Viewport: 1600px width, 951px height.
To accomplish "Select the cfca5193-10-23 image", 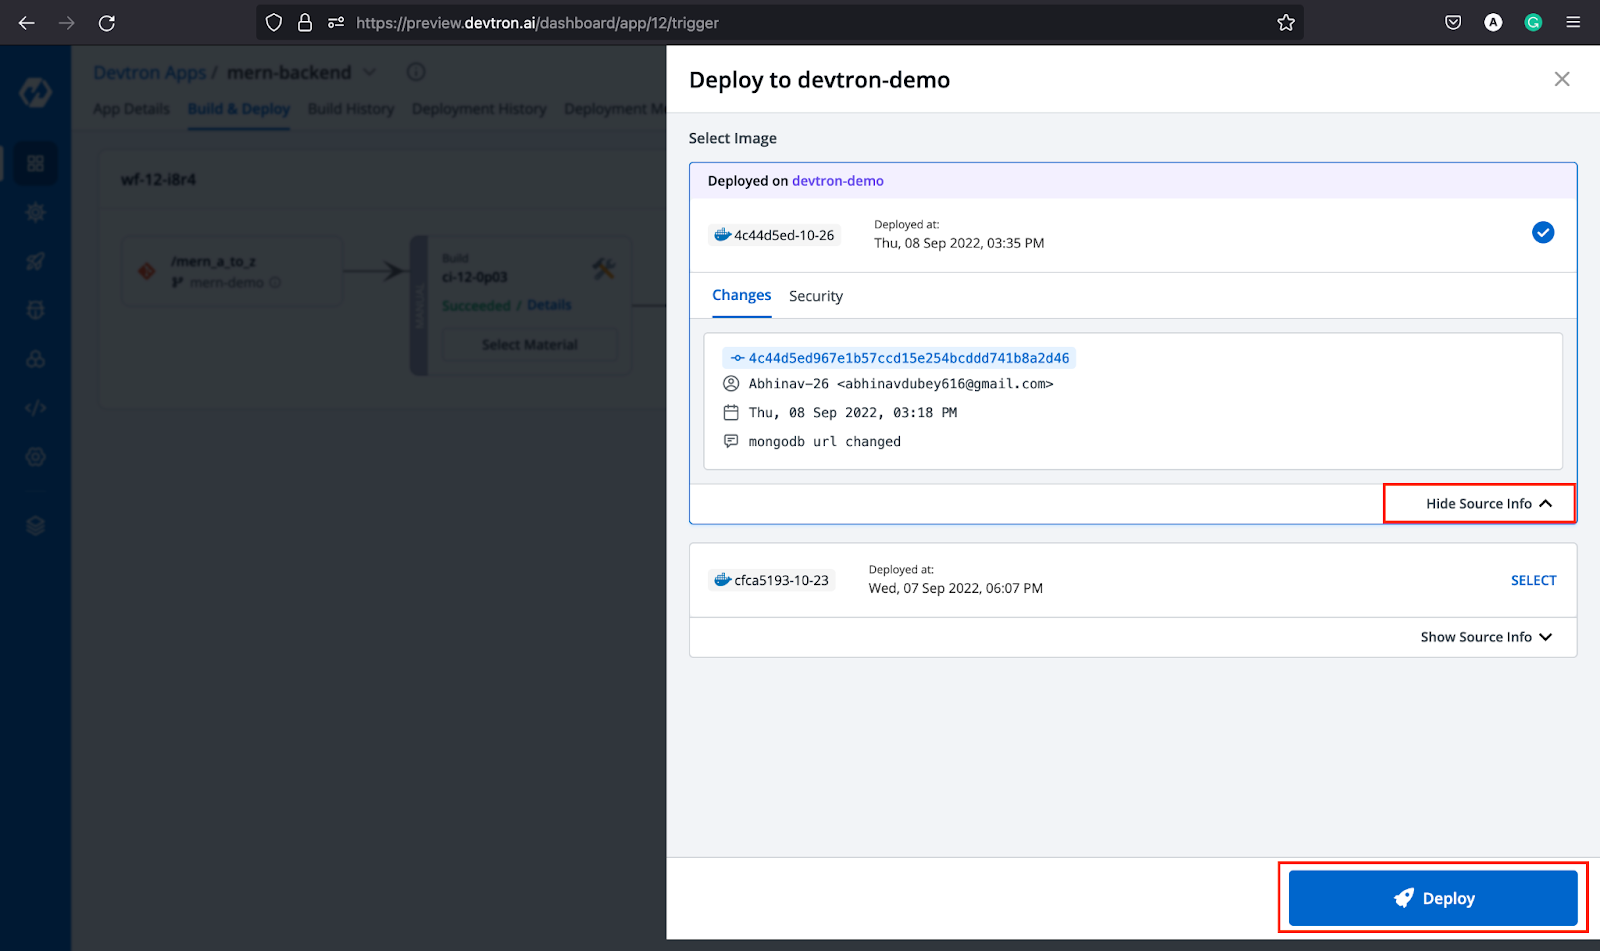I will coord(1533,580).
